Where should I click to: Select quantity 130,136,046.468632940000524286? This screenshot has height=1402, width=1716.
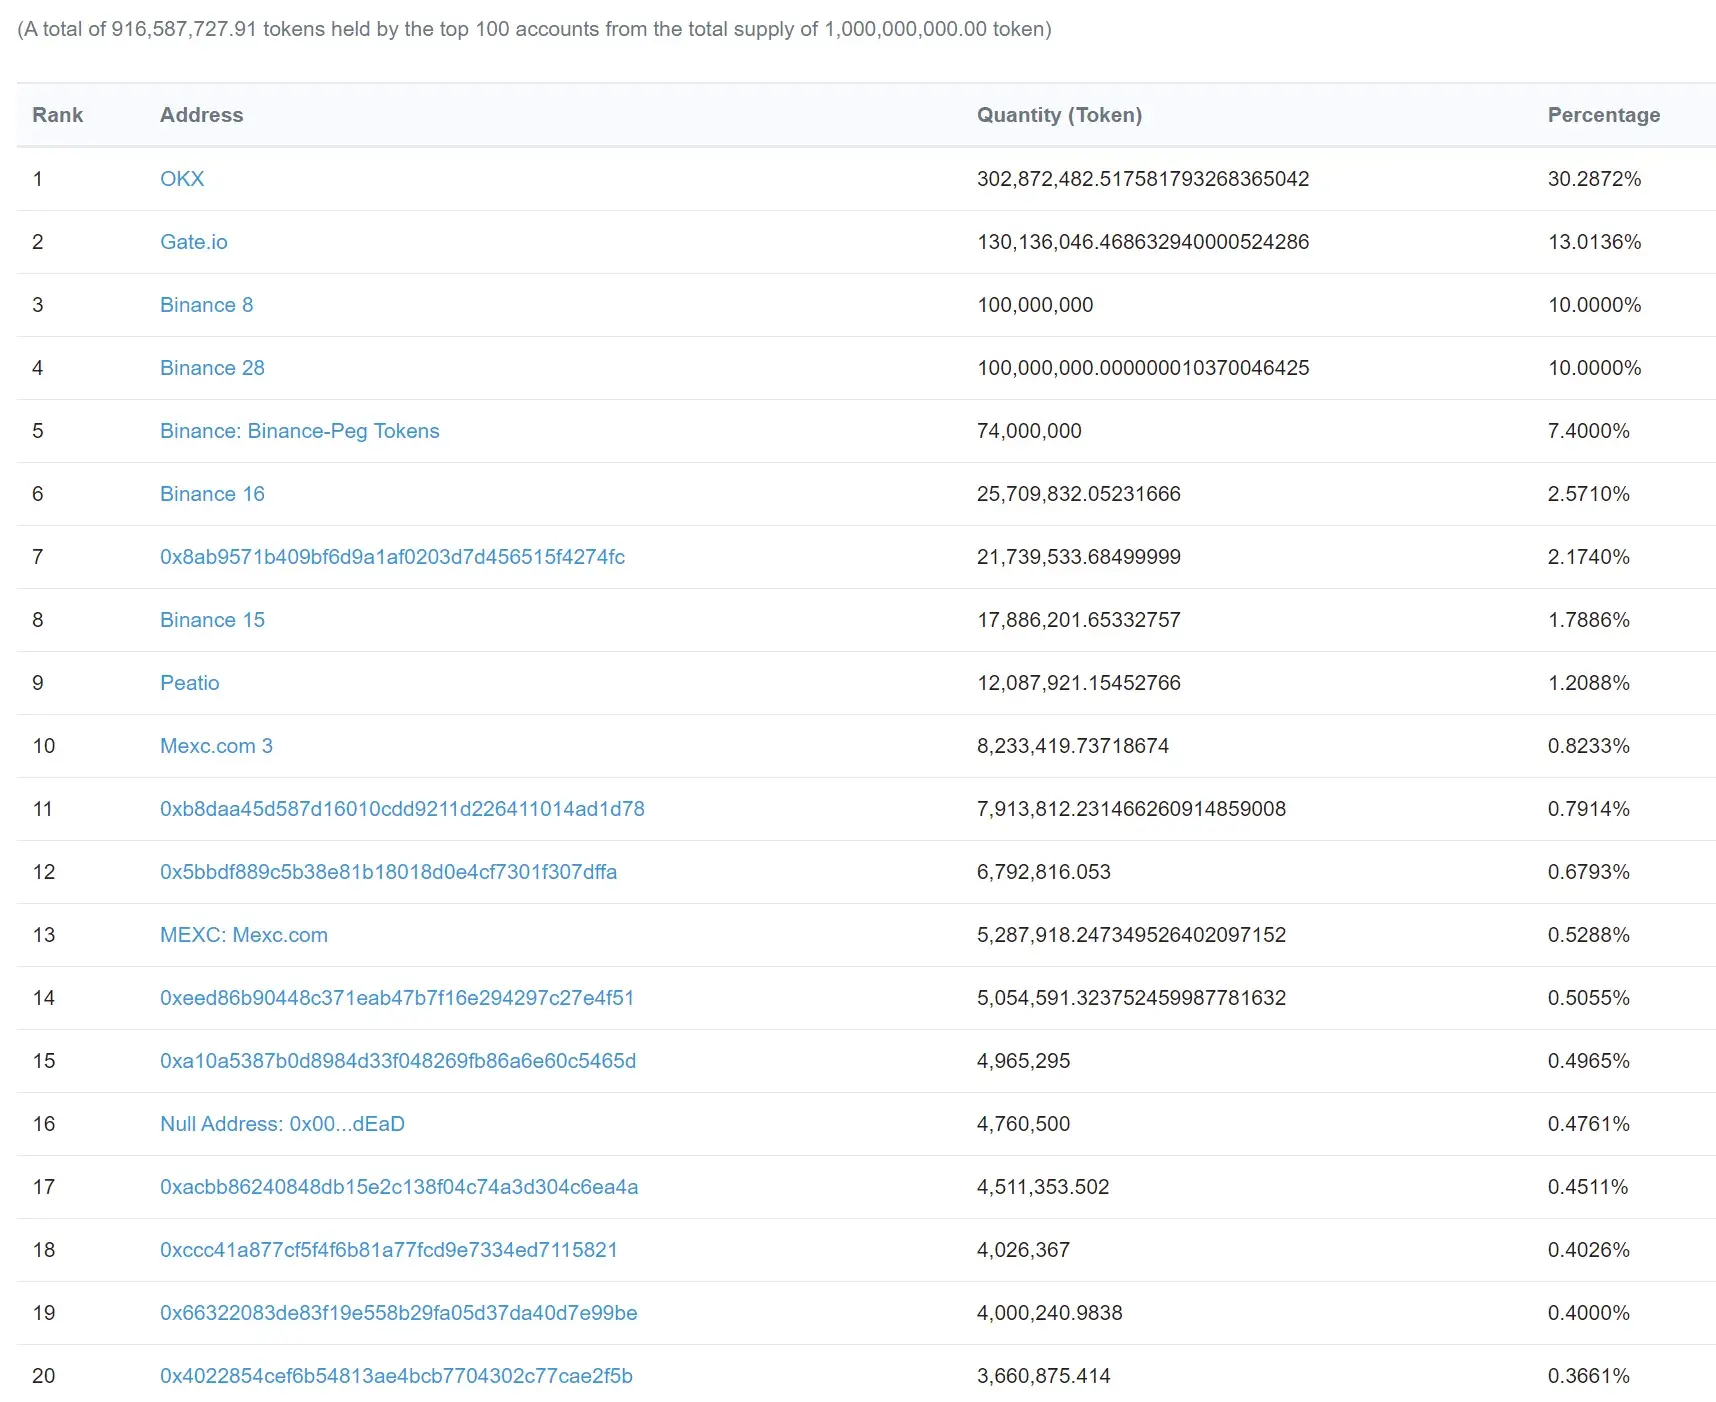pos(1143,242)
